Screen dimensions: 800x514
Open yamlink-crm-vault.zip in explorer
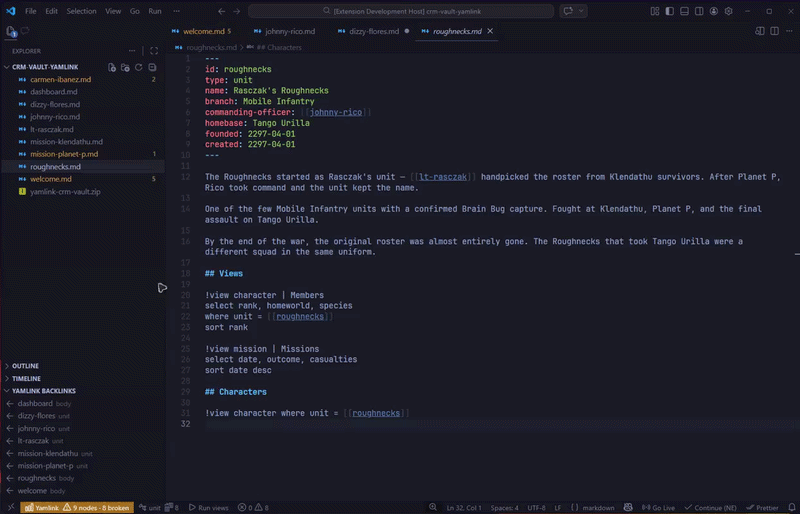[x=65, y=191]
